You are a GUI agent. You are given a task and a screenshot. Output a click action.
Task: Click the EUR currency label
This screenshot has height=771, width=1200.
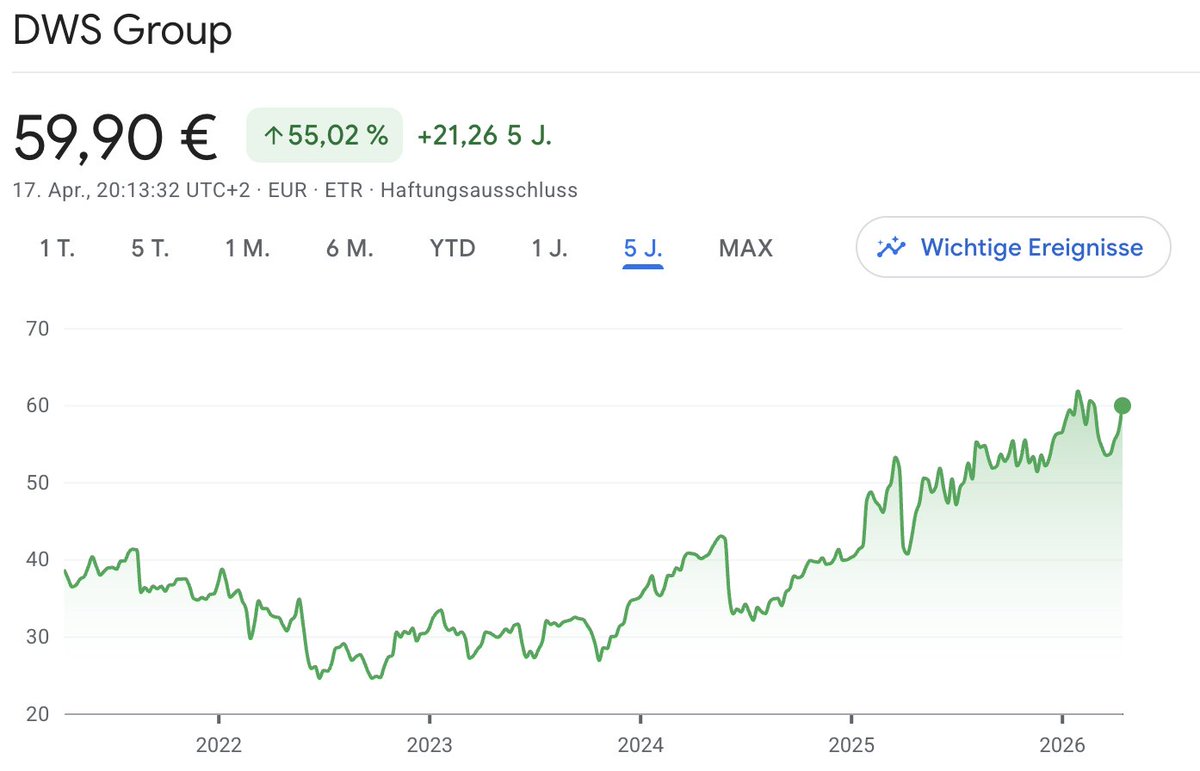pos(289,190)
